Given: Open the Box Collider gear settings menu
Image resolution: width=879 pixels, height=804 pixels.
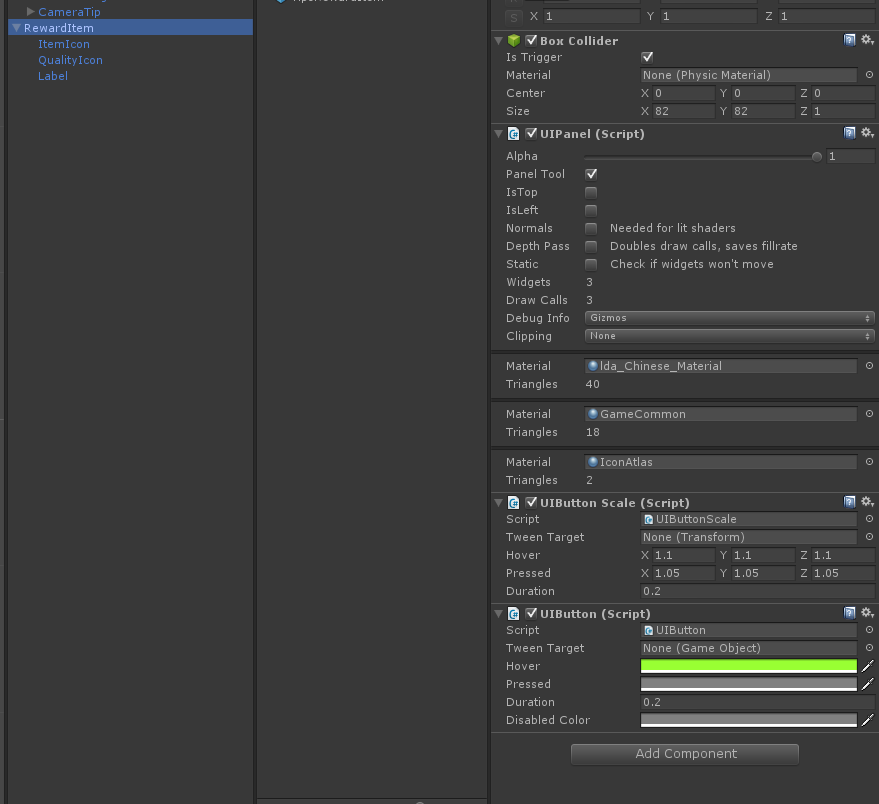Looking at the screenshot, I should pyautogui.click(x=866, y=40).
